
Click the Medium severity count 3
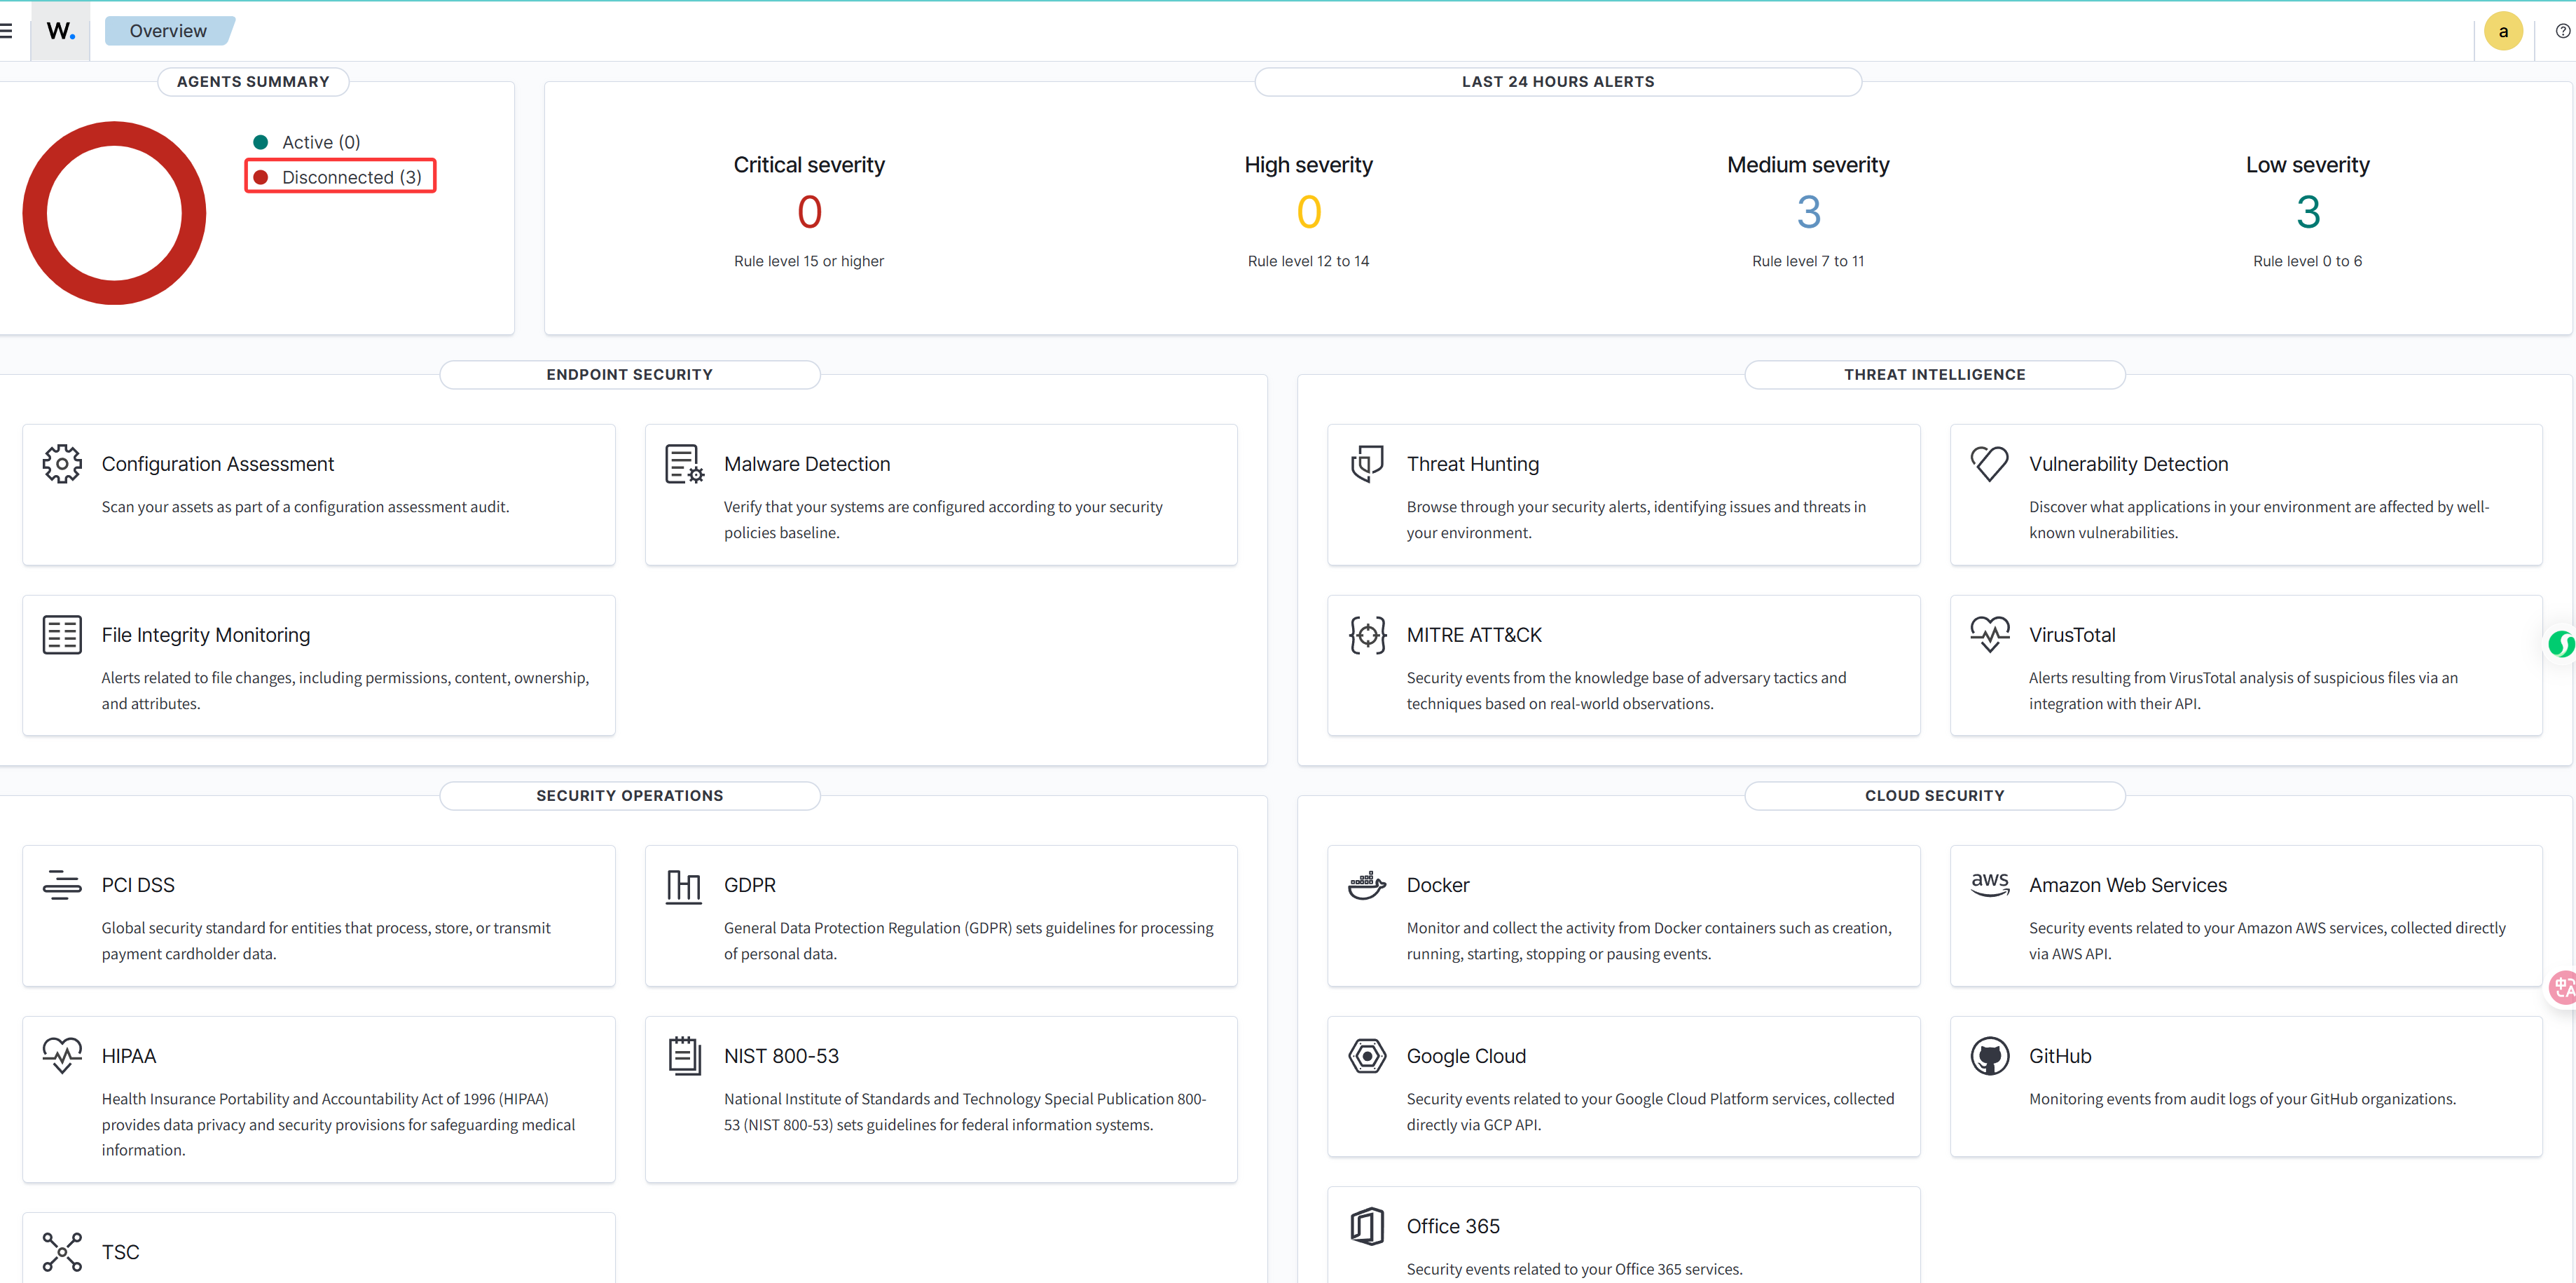[1808, 212]
